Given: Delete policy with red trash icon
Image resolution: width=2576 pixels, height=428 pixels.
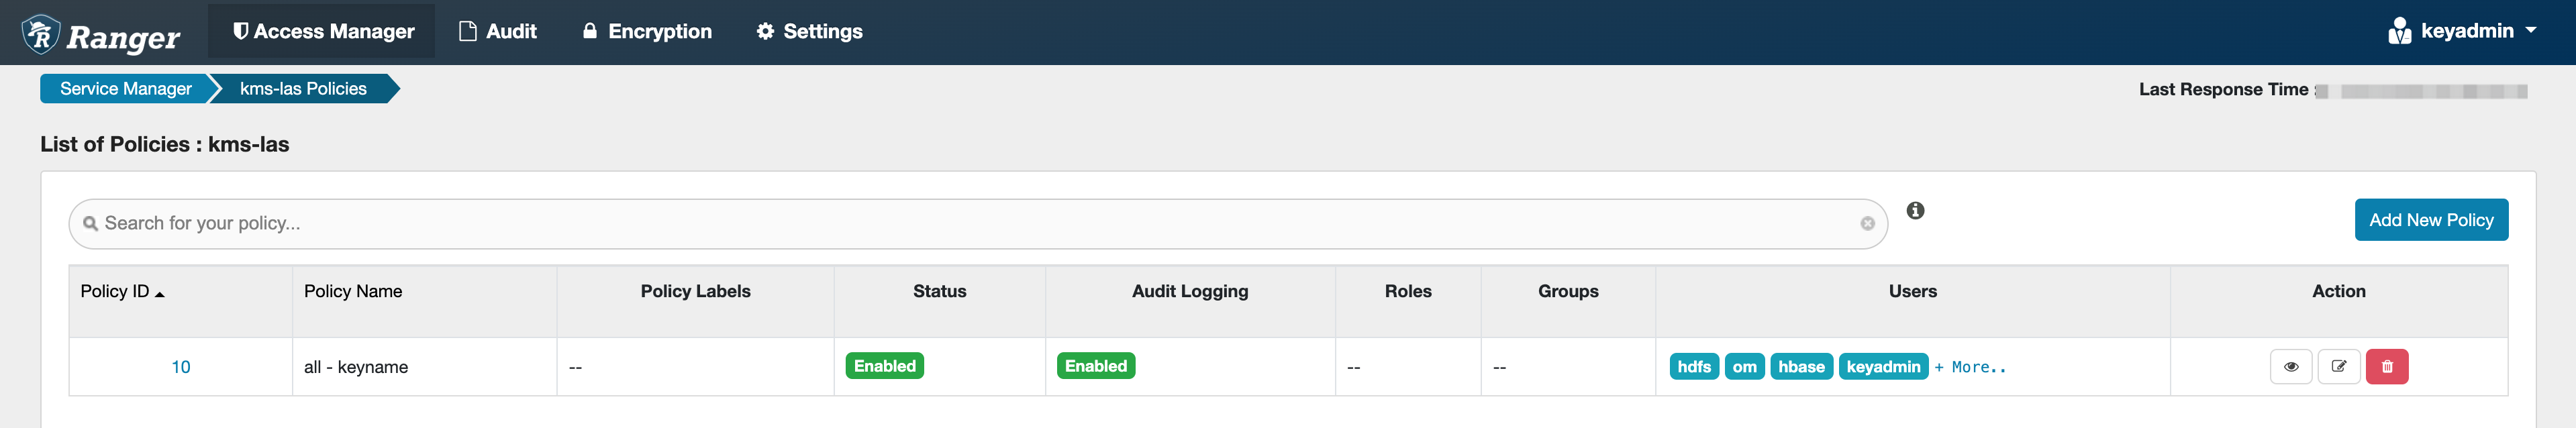Looking at the screenshot, I should coord(2387,367).
